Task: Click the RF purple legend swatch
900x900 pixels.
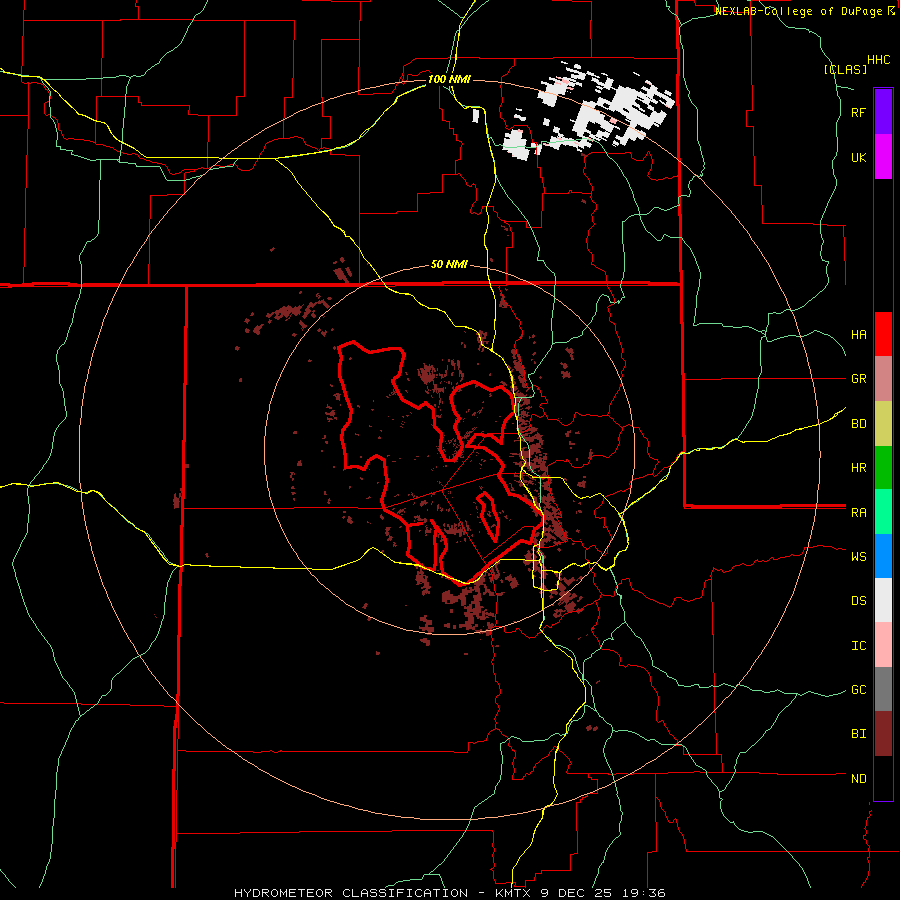Action: (x=883, y=112)
